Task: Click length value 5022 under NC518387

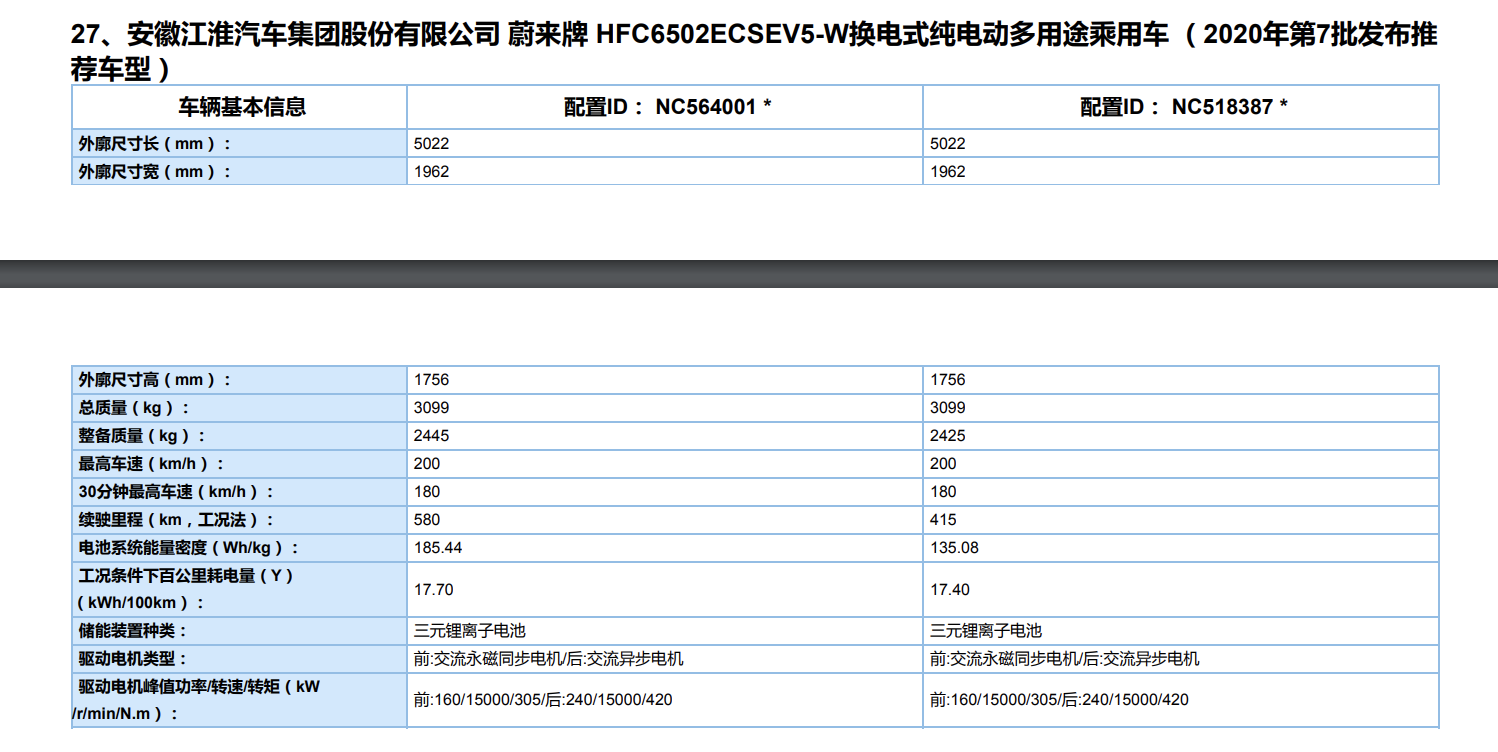Action: tap(948, 144)
